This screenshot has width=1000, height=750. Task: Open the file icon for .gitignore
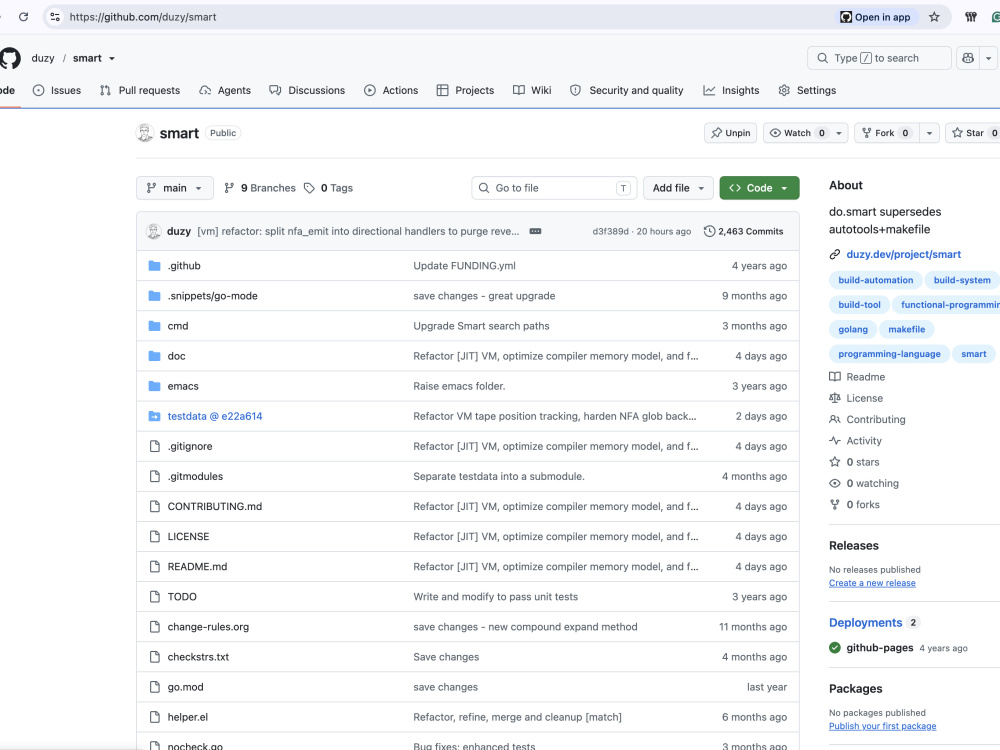[154, 446]
